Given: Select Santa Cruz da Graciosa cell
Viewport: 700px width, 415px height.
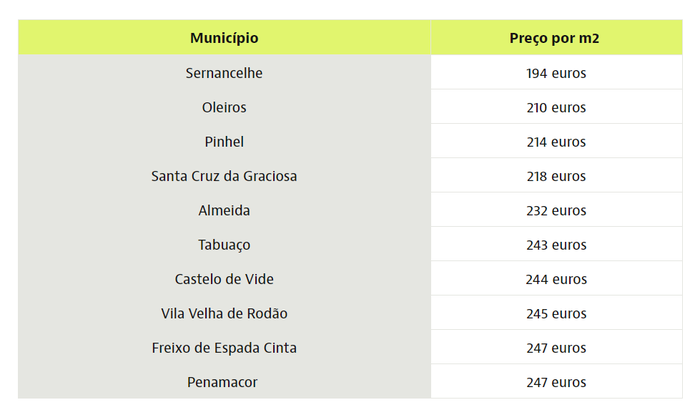Looking at the screenshot, I should 224,176.
